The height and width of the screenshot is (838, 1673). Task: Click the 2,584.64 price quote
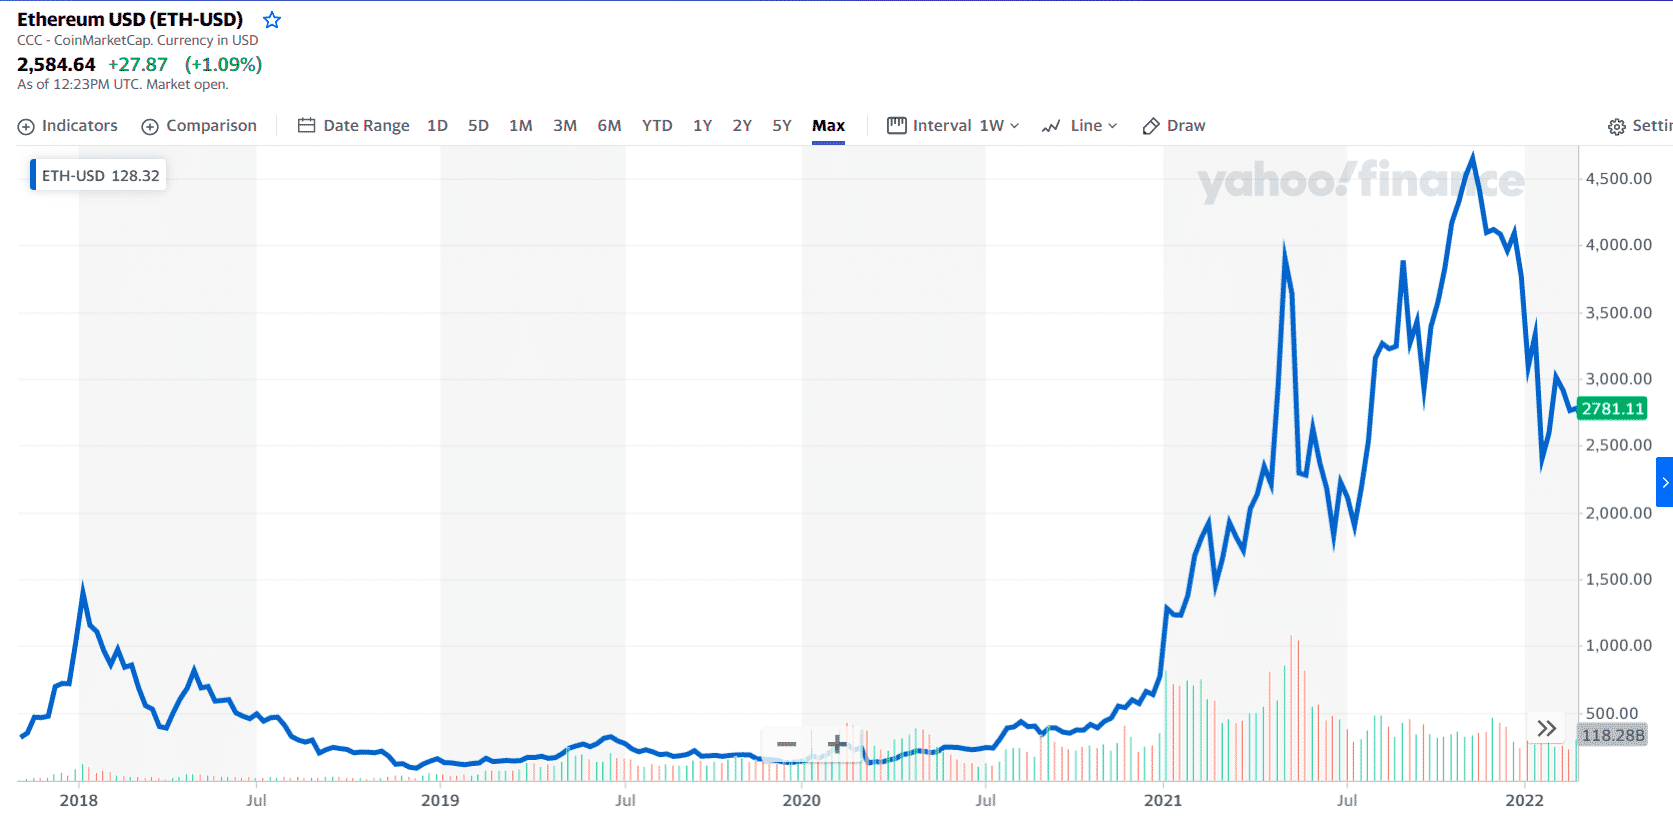[56, 65]
